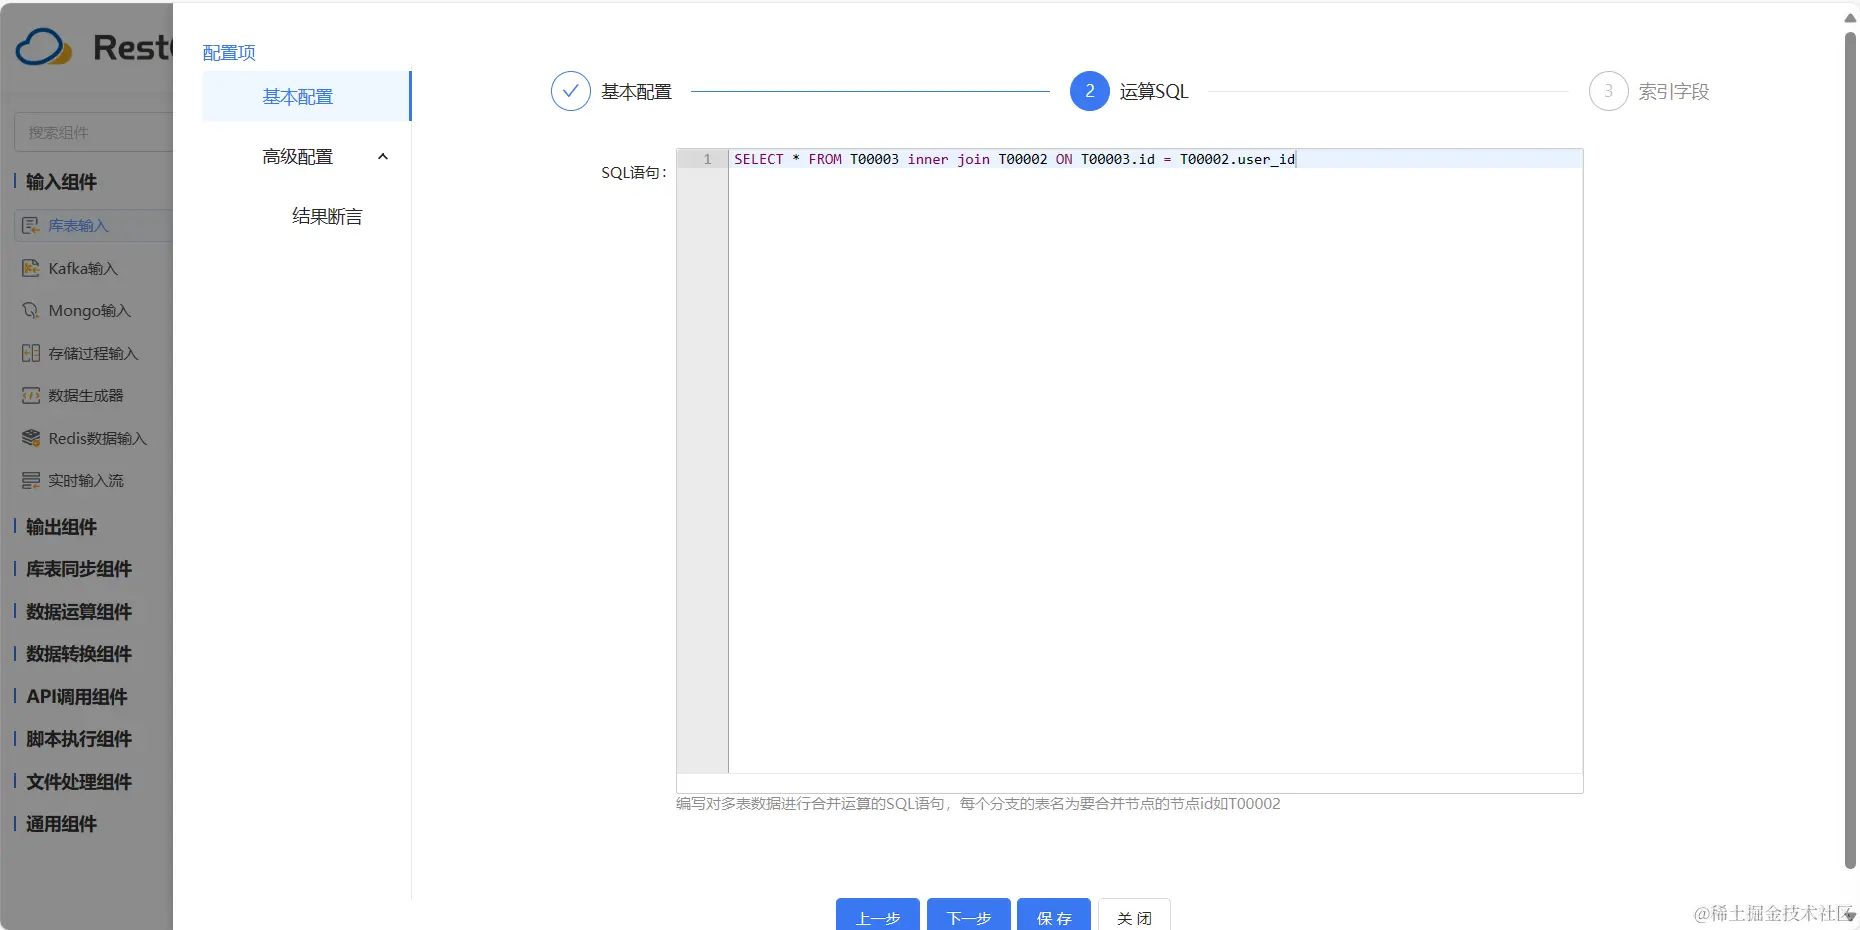The image size is (1860, 930).
Task: Expand the 输出组件 section
Action: [x=61, y=527]
